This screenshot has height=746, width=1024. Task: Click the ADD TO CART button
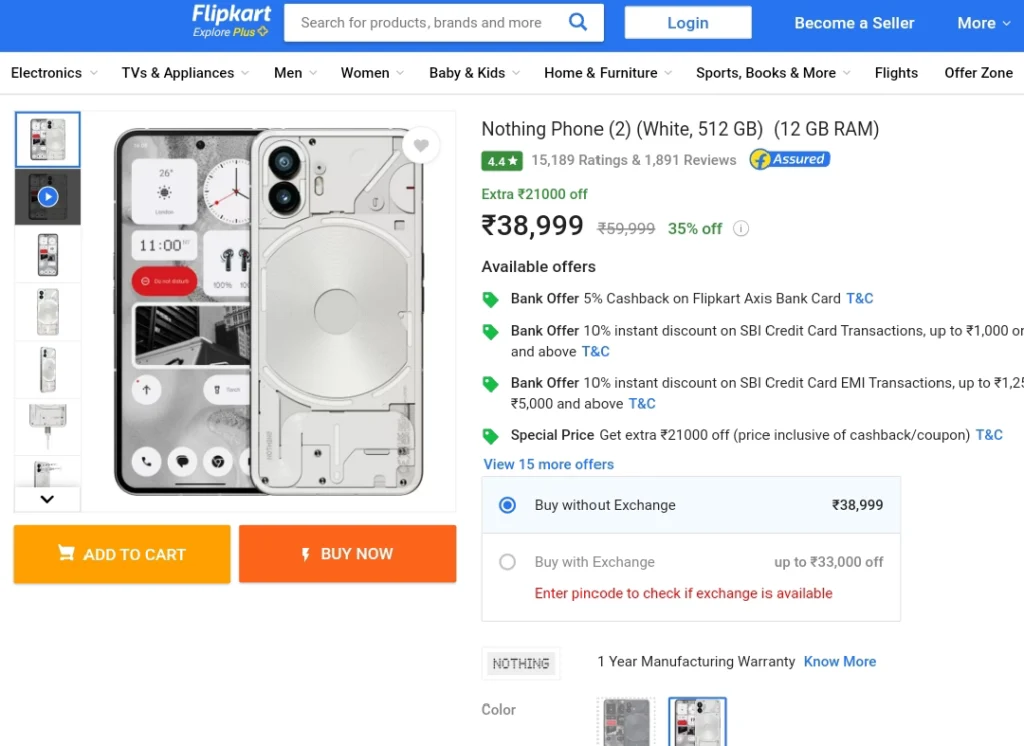(122, 554)
